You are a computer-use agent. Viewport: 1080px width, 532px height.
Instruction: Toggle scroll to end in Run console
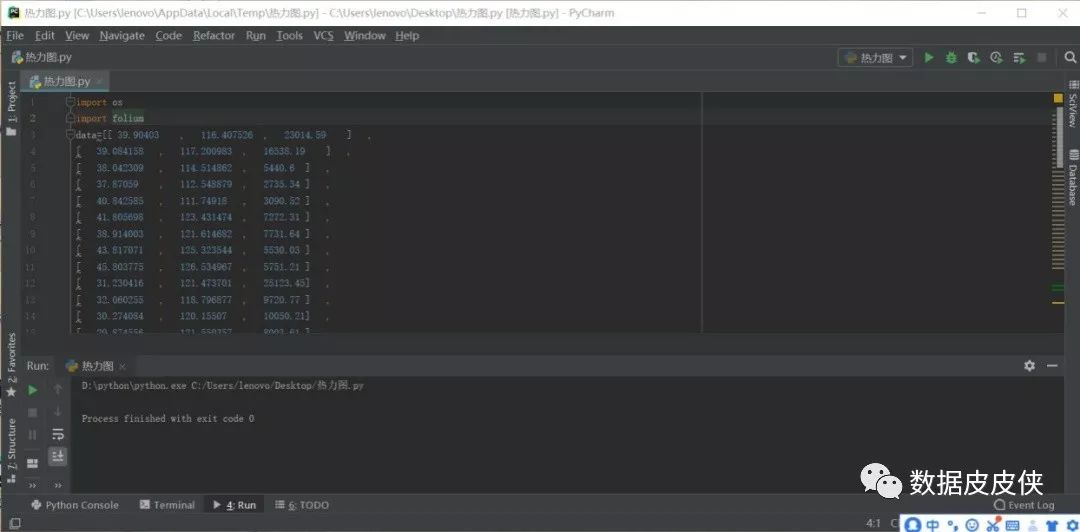[x=58, y=456]
